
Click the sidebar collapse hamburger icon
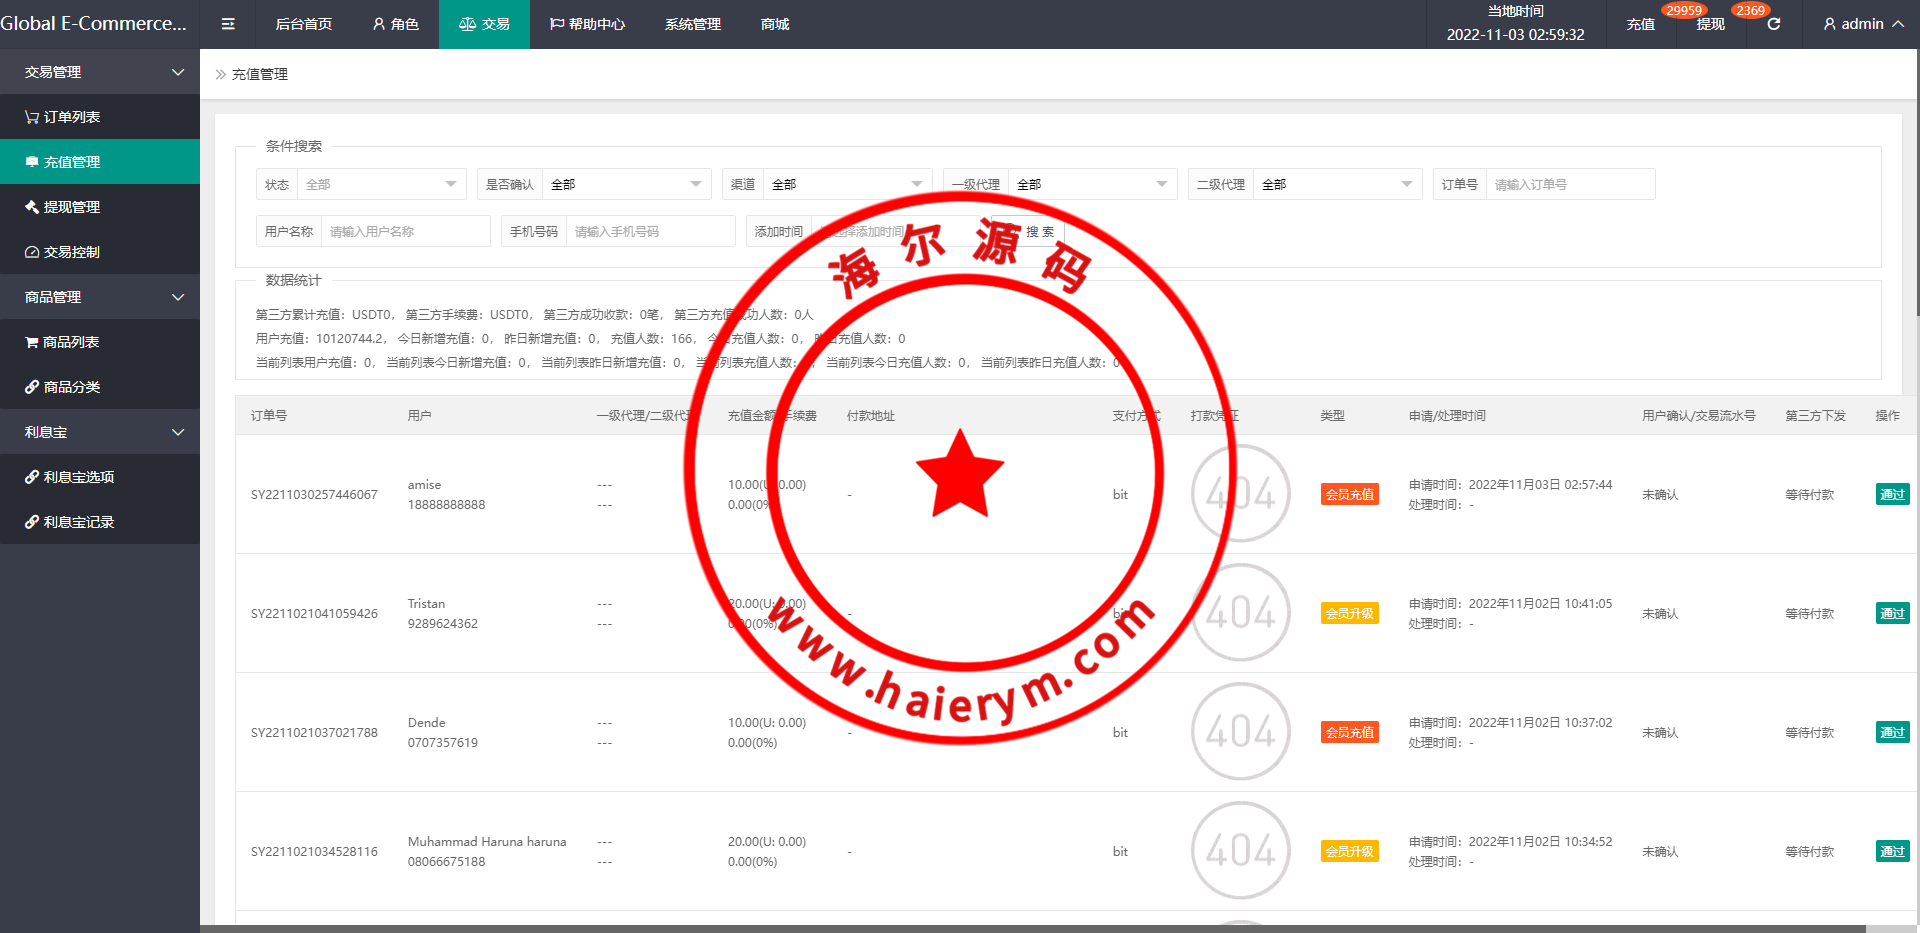coord(228,24)
